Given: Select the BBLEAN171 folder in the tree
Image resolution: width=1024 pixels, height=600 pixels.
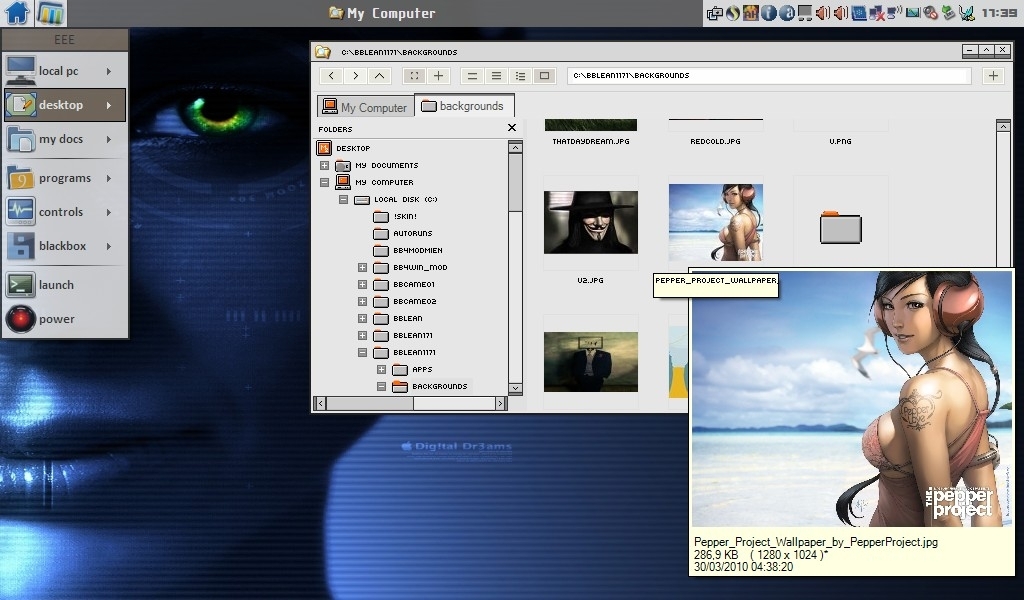Looking at the screenshot, I should point(403,335).
